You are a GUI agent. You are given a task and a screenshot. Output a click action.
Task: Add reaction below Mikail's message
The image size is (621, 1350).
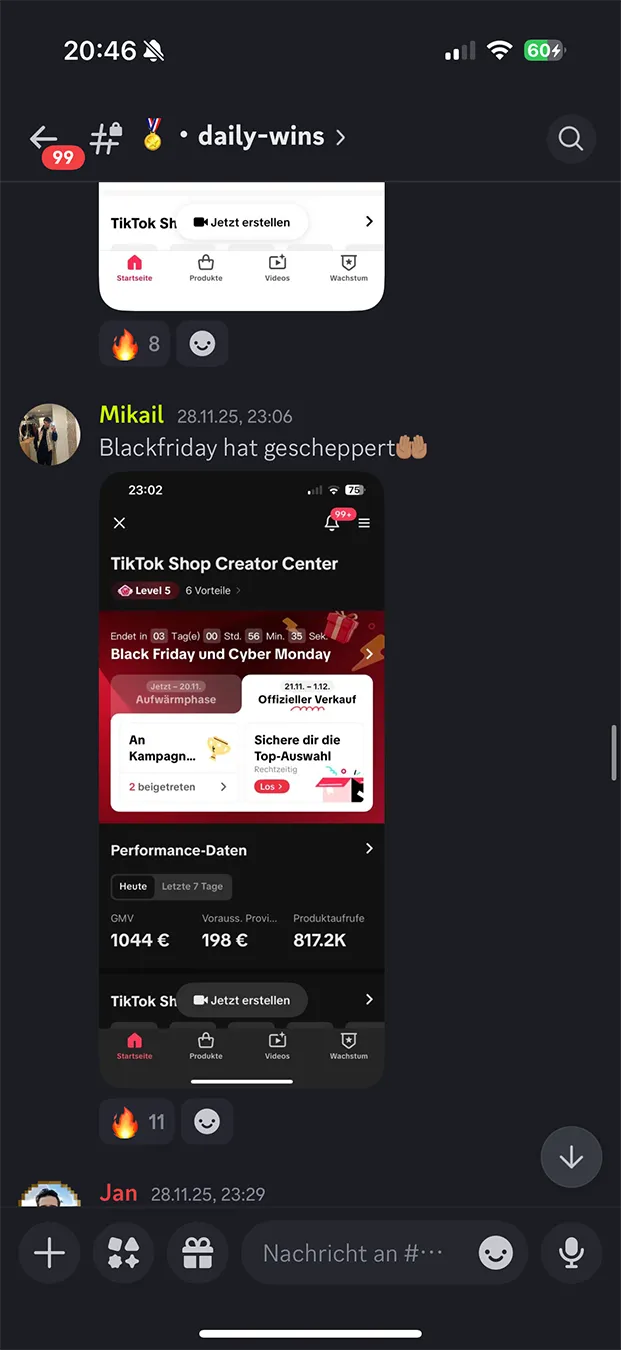tap(207, 1122)
